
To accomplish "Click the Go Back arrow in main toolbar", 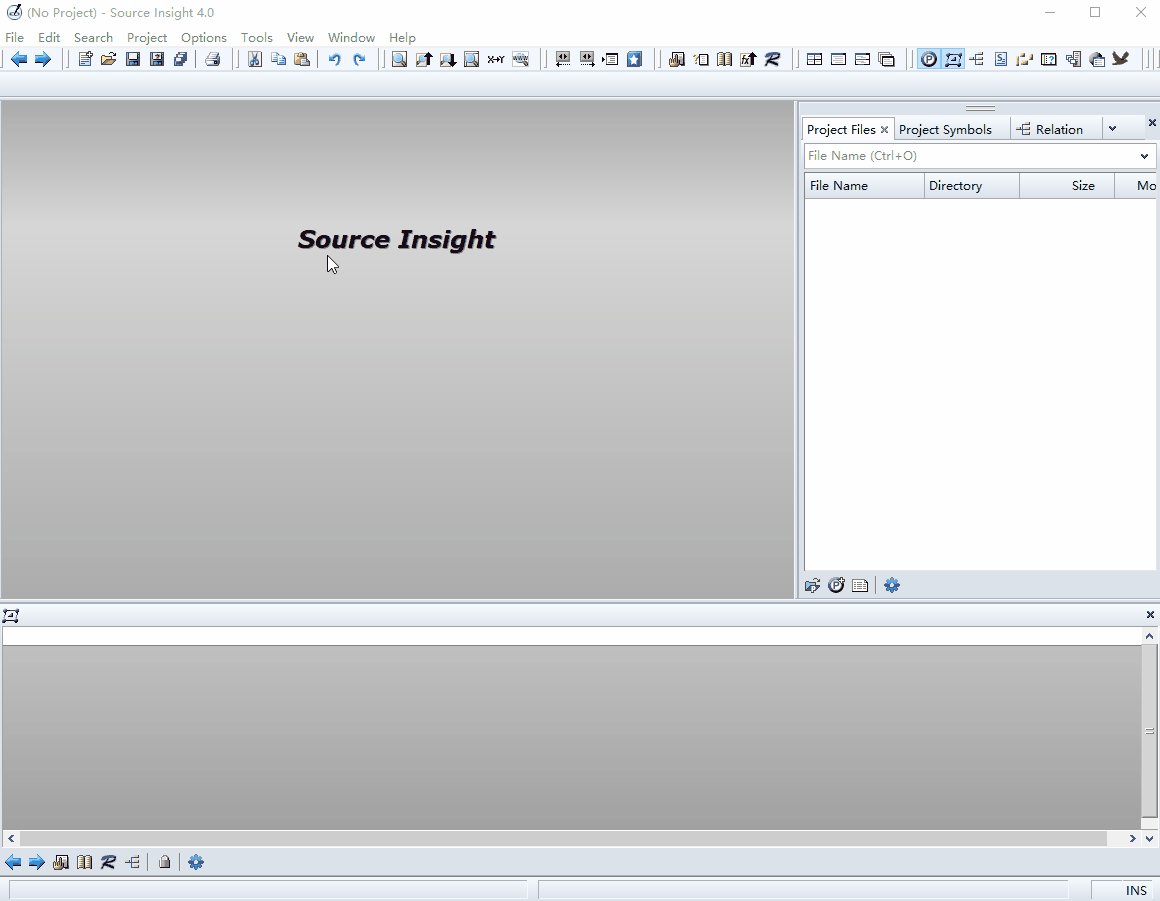I will point(19,59).
